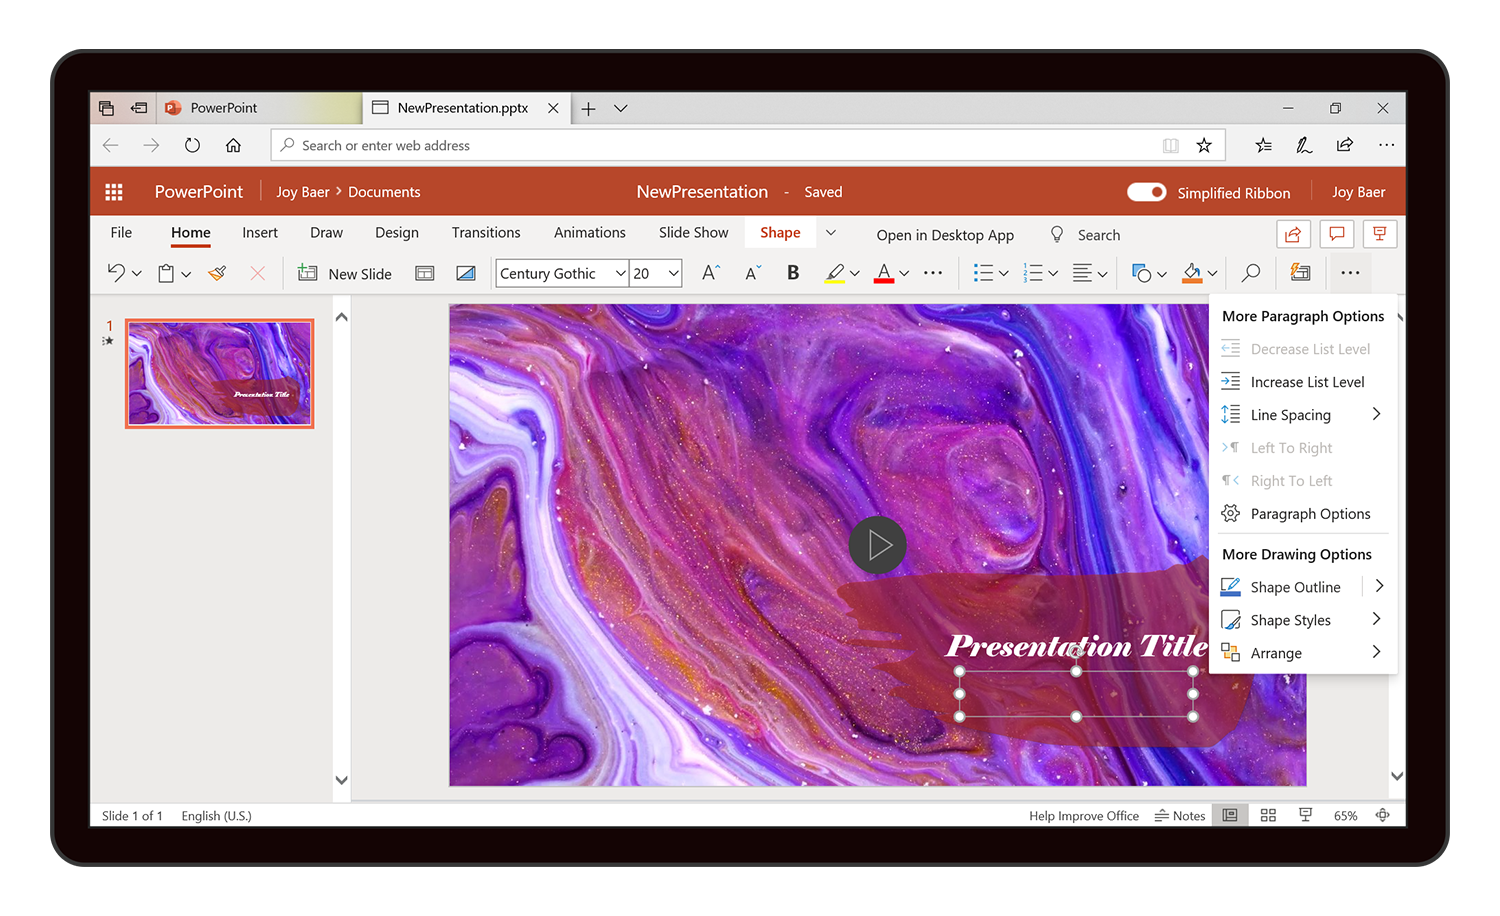This screenshot has width=1500, height=916.
Task: Click the Paste clipboard icon
Action: pyautogui.click(x=166, y=273)
